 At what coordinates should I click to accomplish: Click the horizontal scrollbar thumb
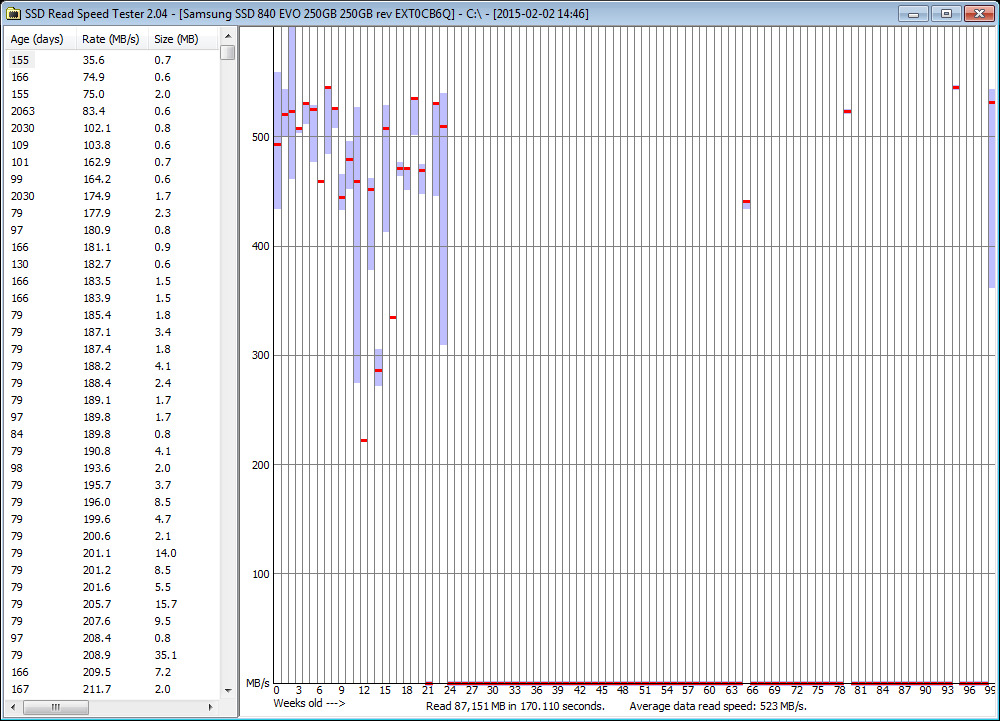(55, 707)
